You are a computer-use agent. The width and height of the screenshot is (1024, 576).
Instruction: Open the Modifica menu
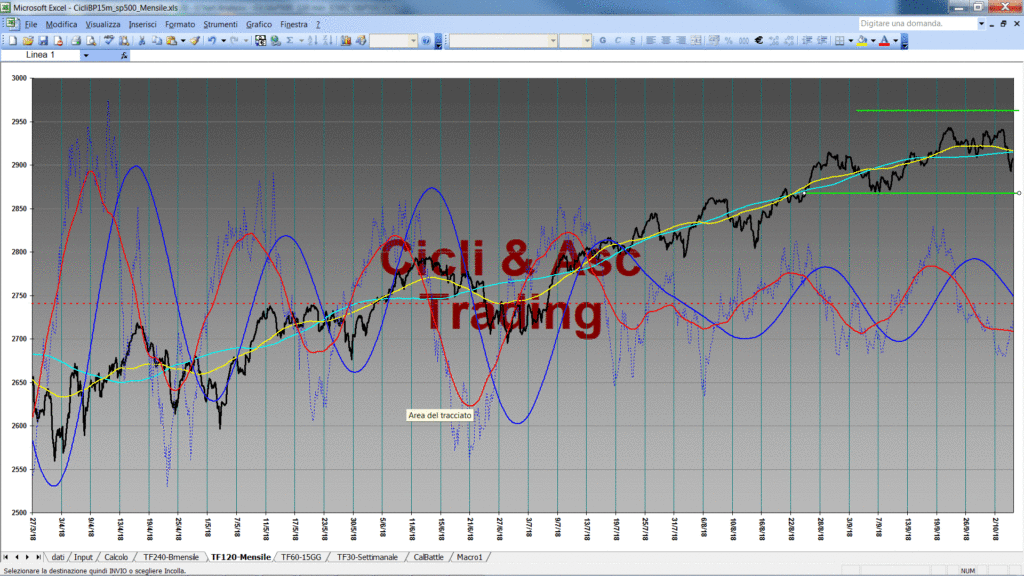[61, 24]
